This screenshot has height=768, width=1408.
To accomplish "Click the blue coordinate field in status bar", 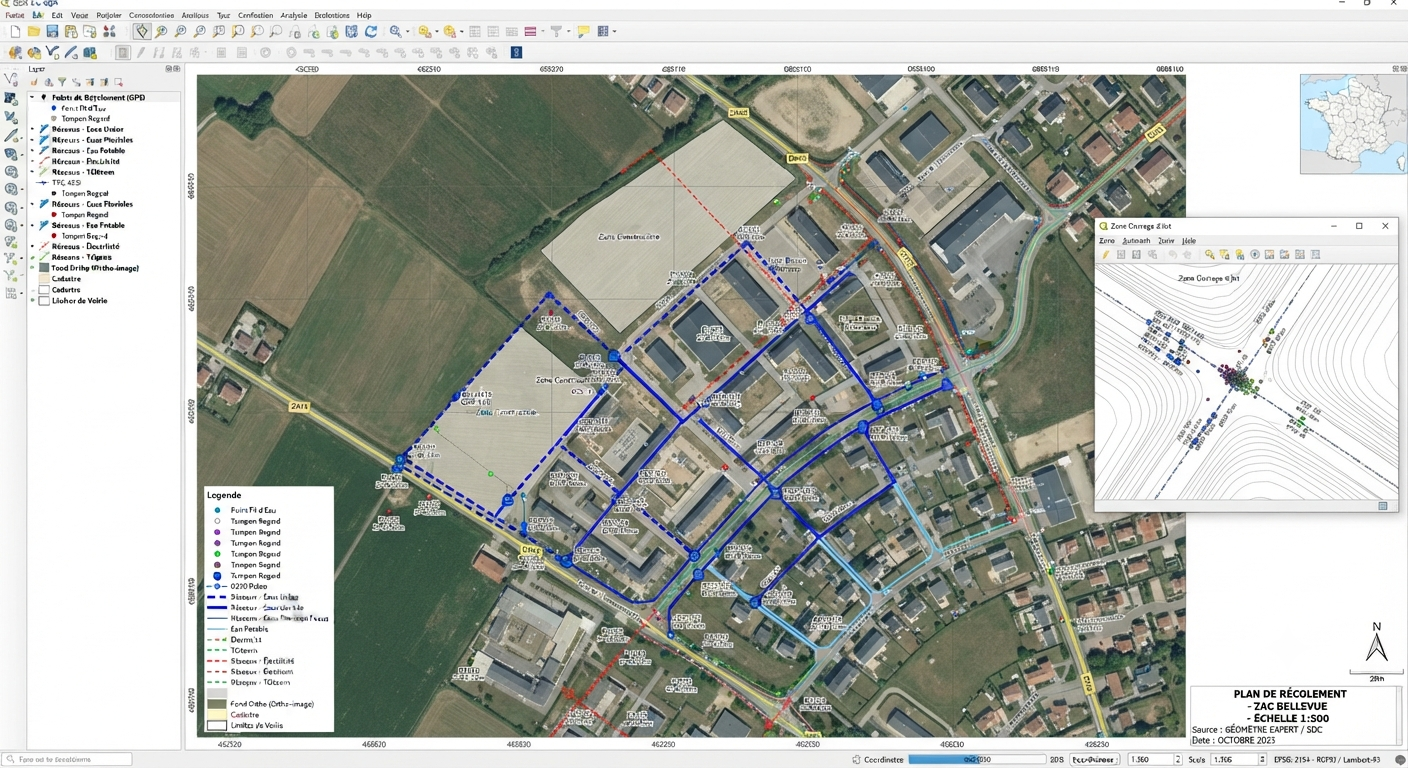I will 976,760.
